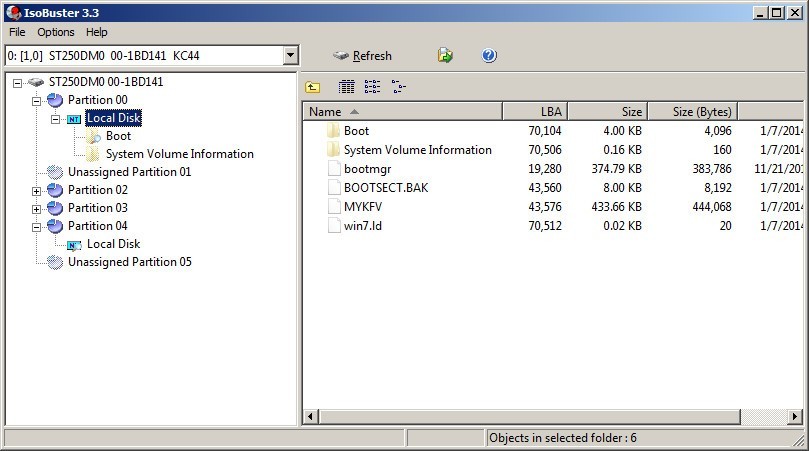Screen dimensions: 809x451
Task: Click 'Objects in selected folder : 6' status text
Action: [562, 438]
